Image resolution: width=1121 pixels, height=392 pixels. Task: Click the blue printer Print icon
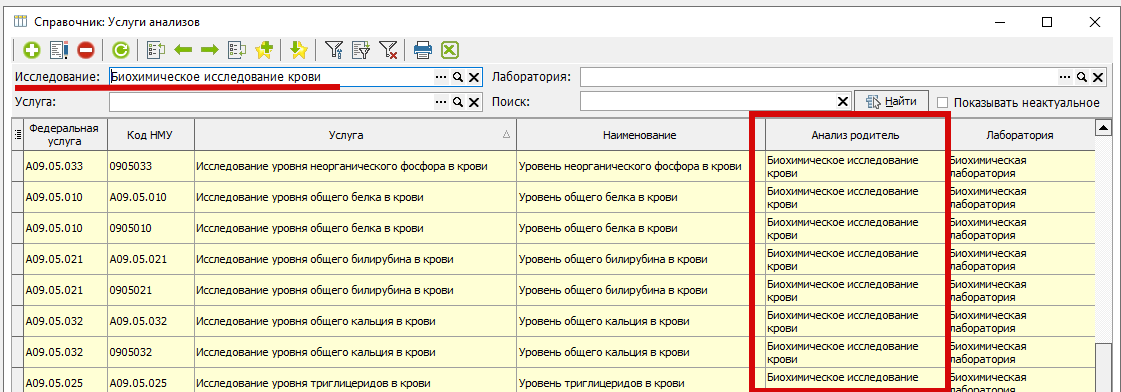click(423, 50)
